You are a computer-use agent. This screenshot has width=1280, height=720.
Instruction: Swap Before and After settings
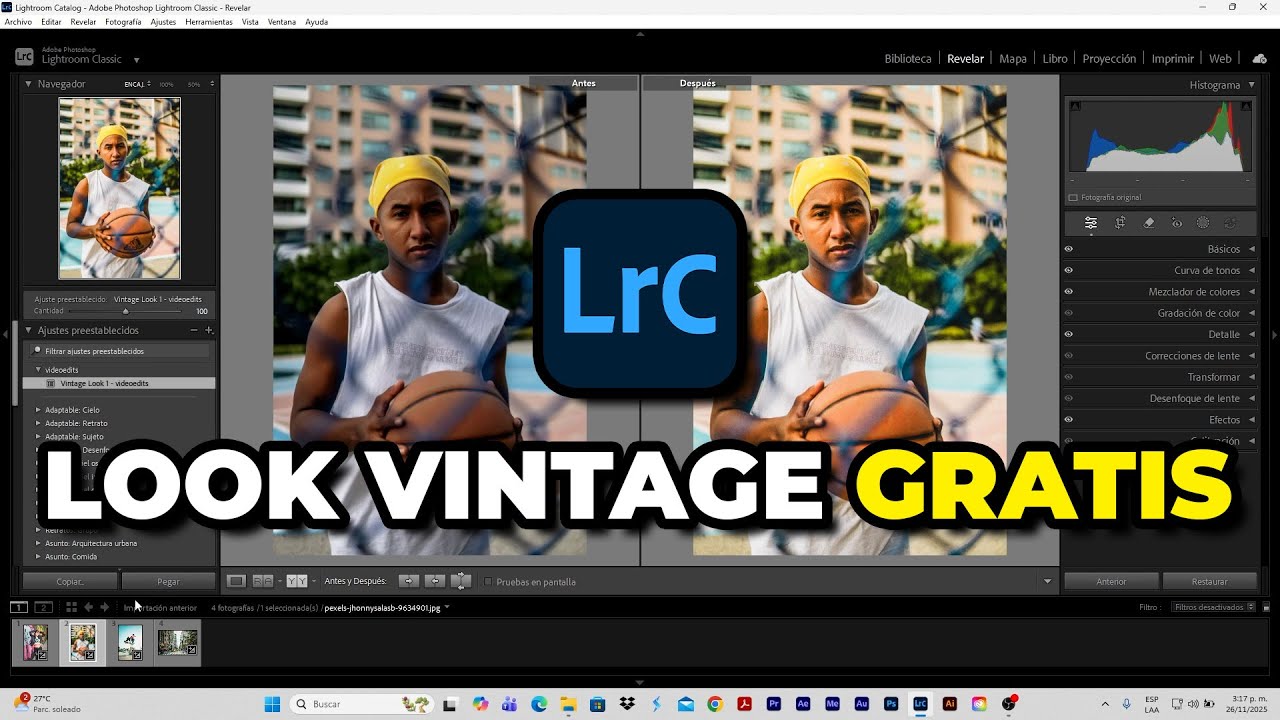coord(460,581)
